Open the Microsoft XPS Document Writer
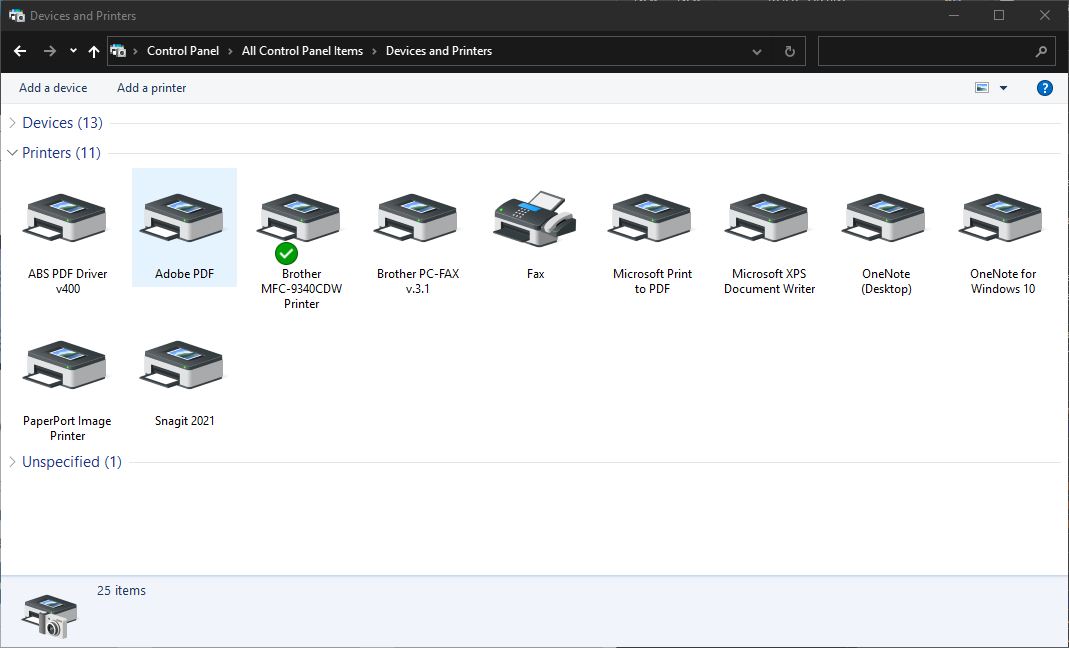Viewport: 1069px width, 648px height. click(767, 218)
